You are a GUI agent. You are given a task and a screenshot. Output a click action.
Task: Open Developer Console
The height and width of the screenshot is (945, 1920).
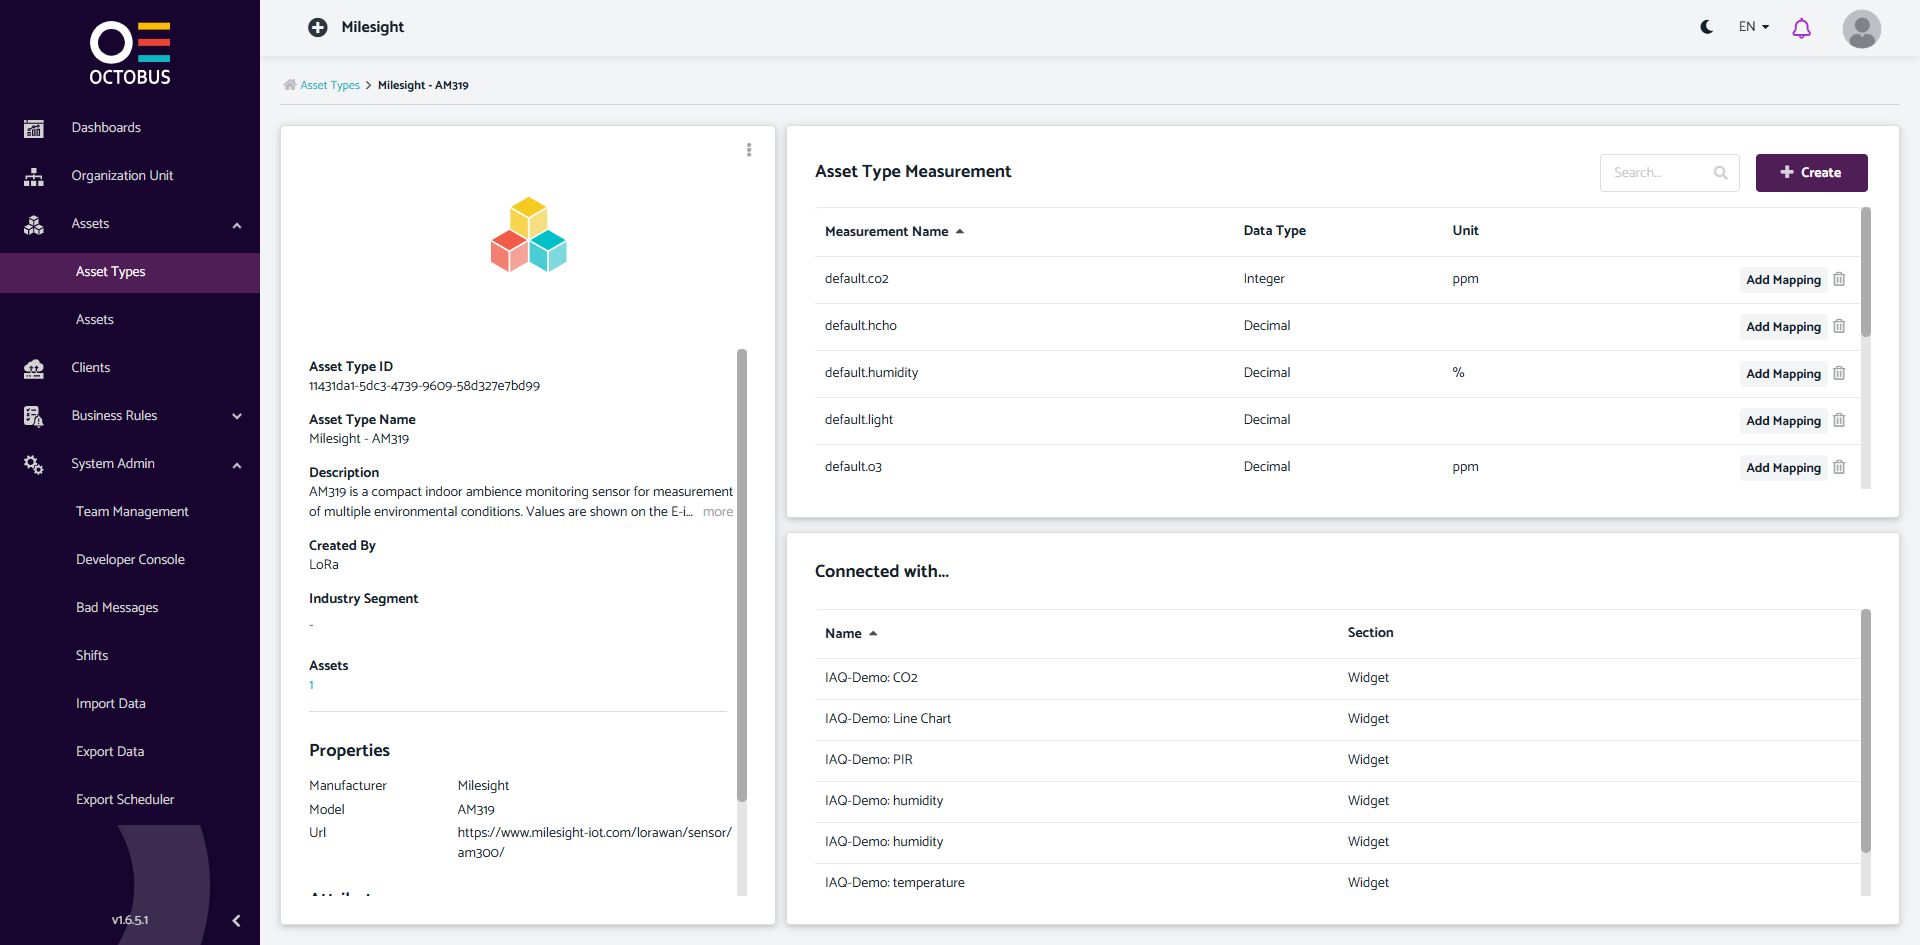tap(130, 559)
